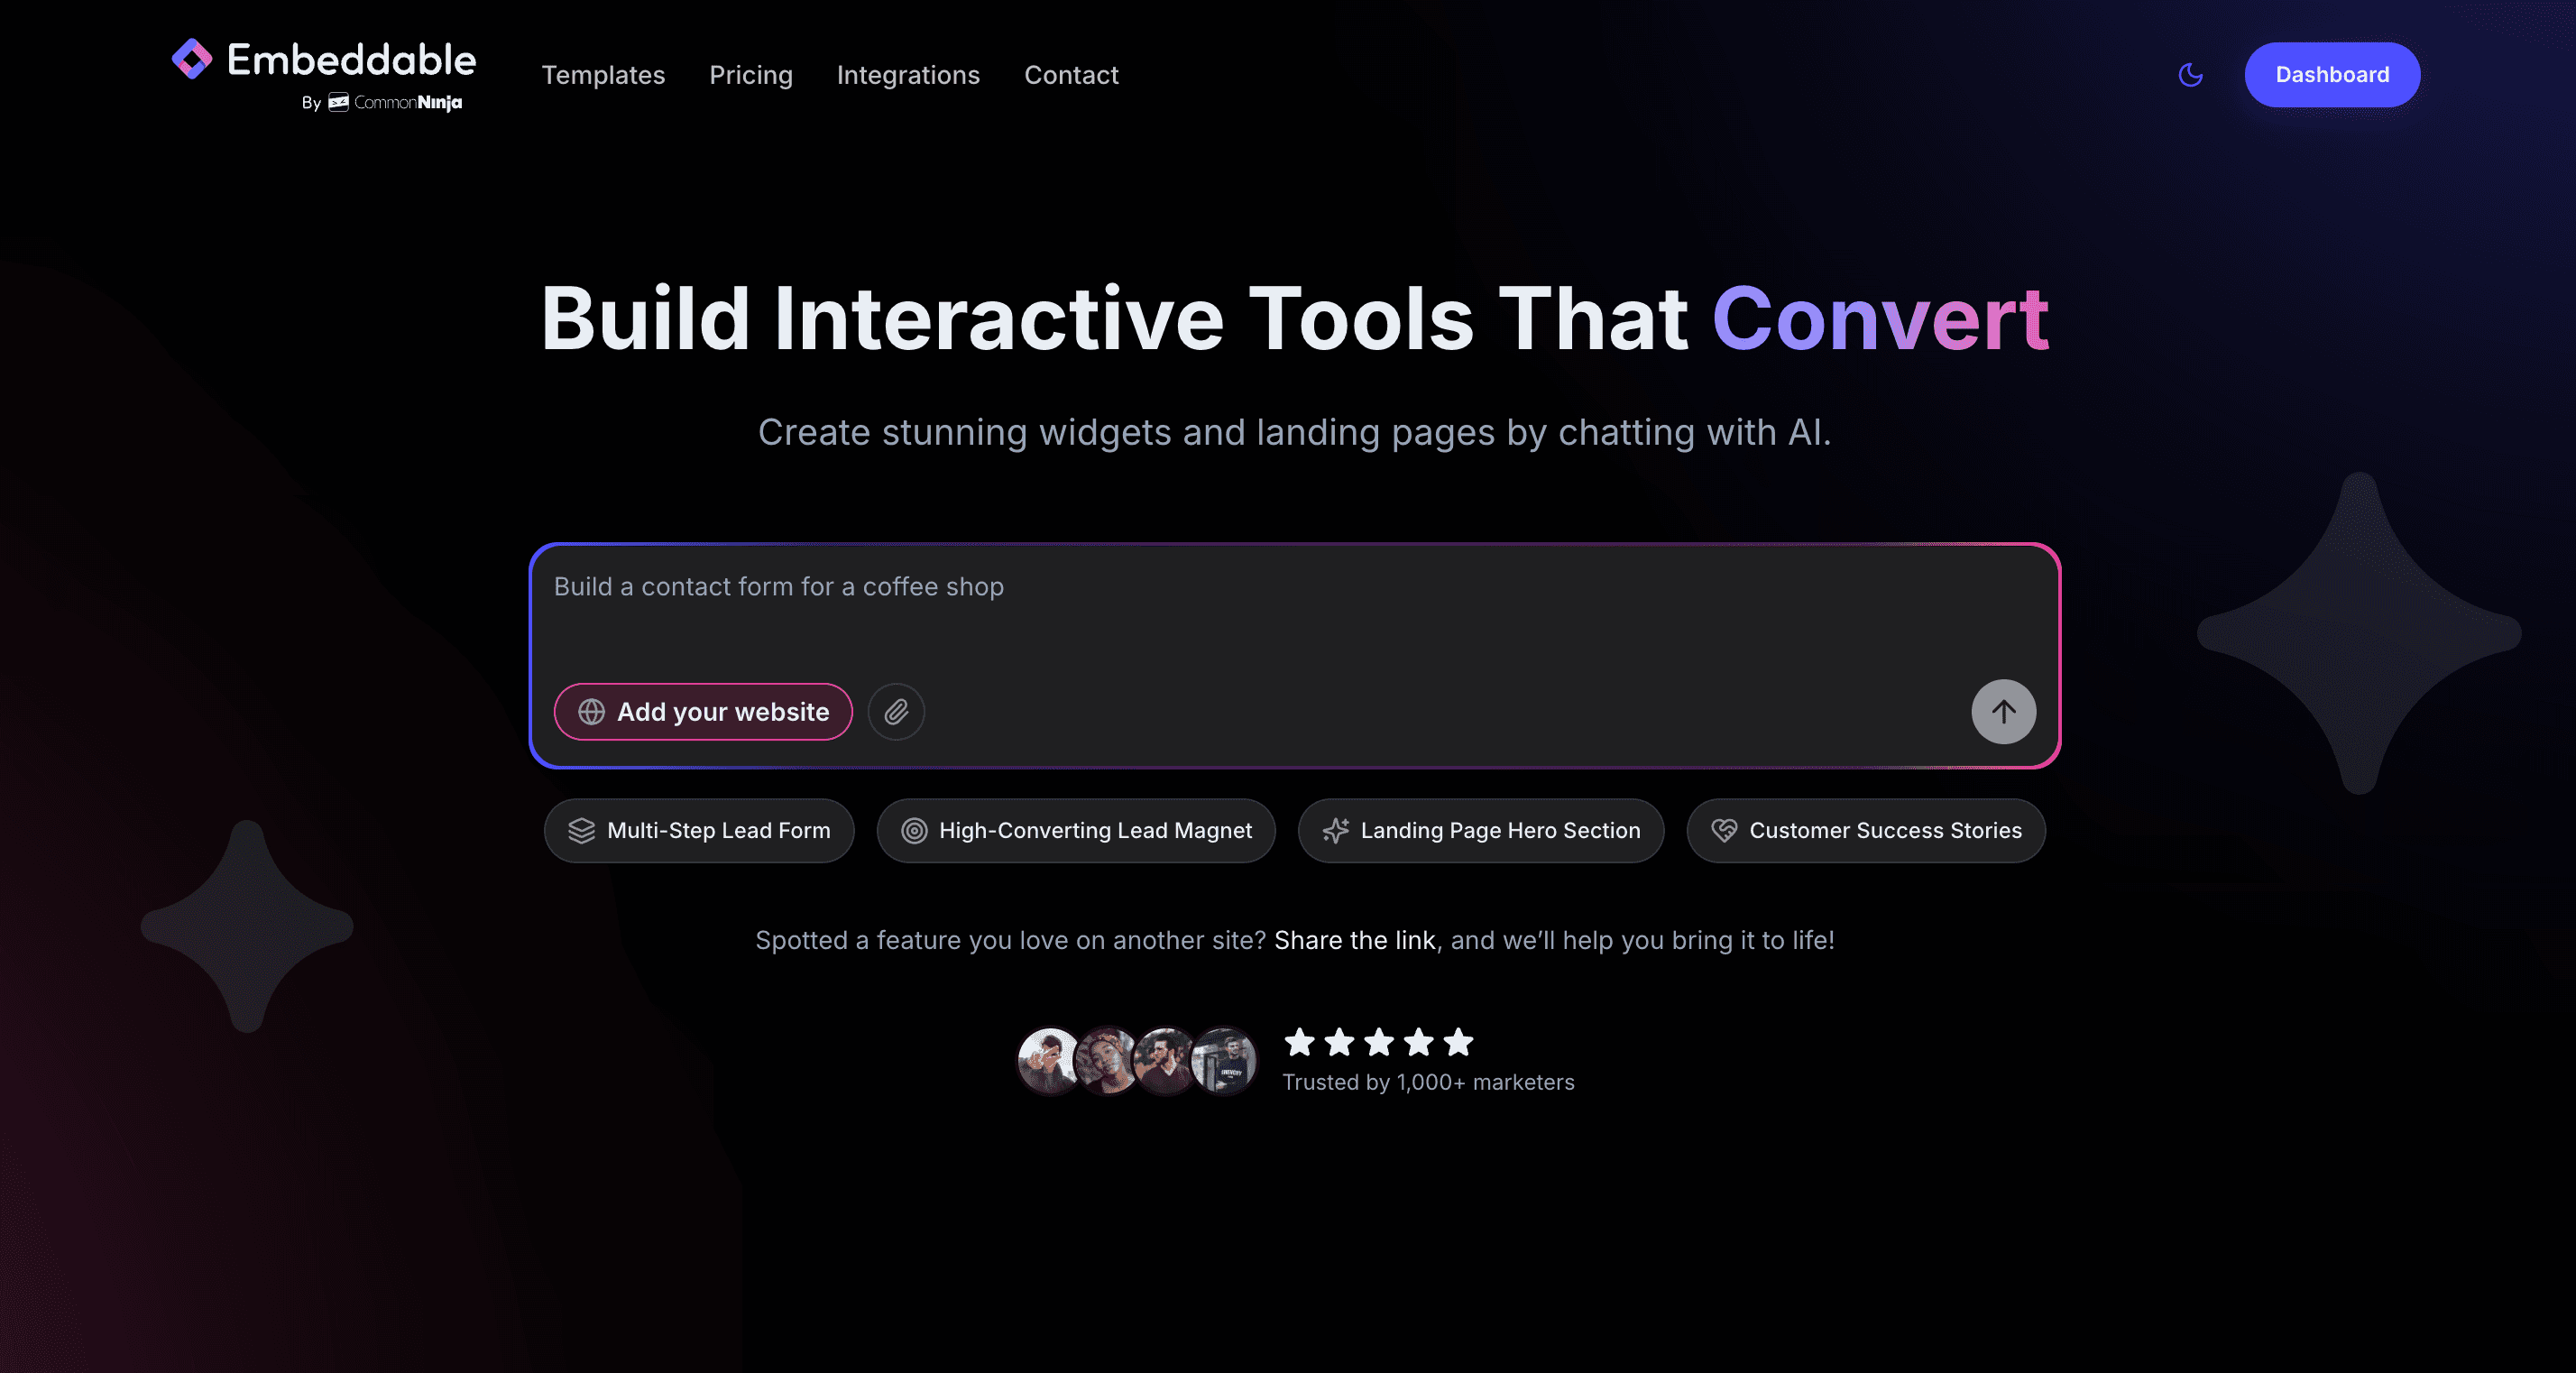Open the Dashboard
The width and height of the screenshot is (2576, 1373).
point(2332,74)
